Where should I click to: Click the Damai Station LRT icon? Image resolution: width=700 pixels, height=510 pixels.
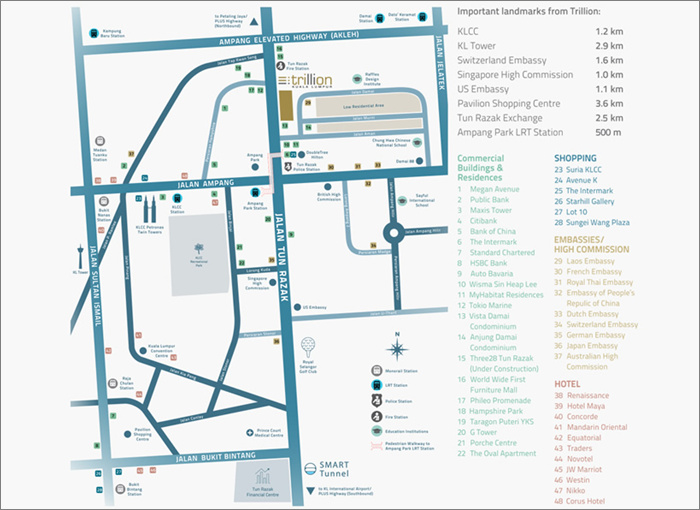379,18
